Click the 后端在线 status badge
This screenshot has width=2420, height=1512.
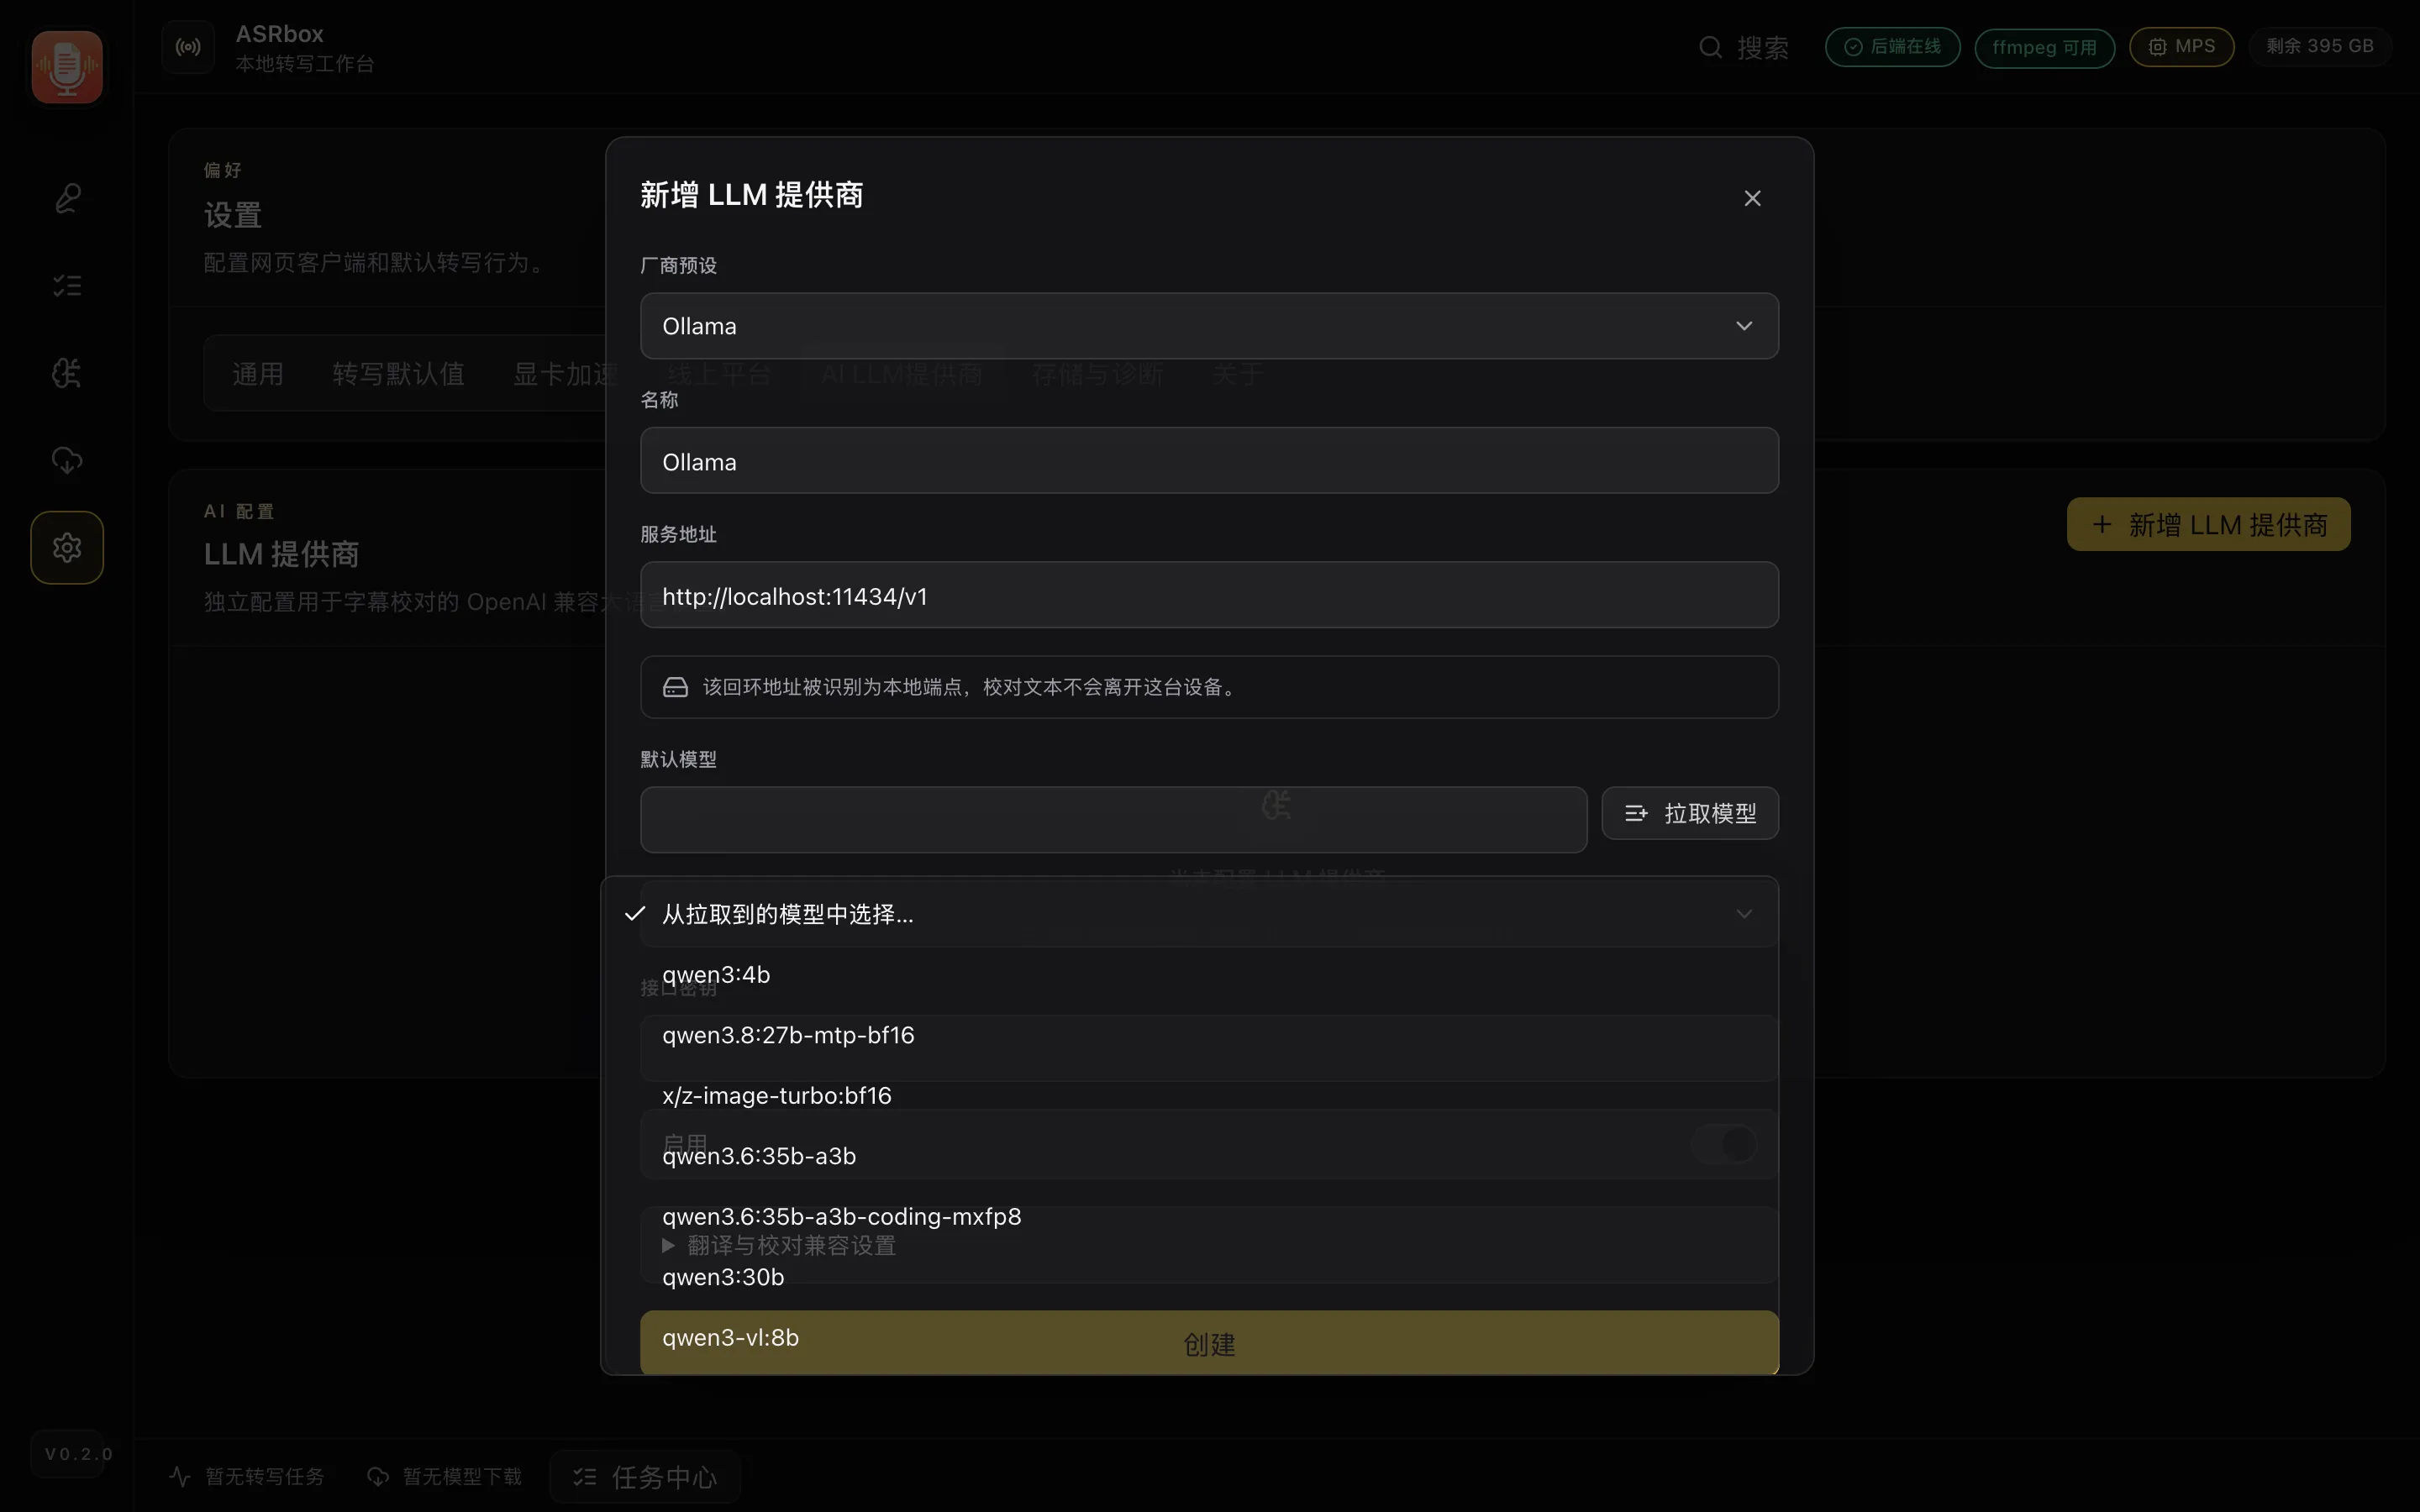click(x=1892, y=47)
